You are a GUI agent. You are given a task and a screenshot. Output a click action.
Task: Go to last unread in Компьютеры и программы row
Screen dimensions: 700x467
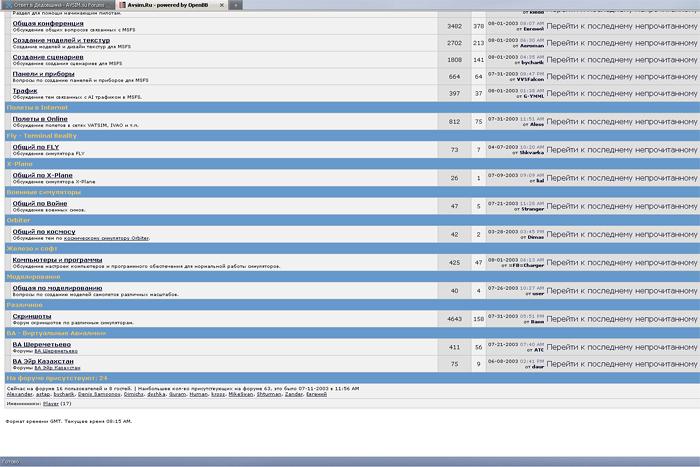pos(621,263)
